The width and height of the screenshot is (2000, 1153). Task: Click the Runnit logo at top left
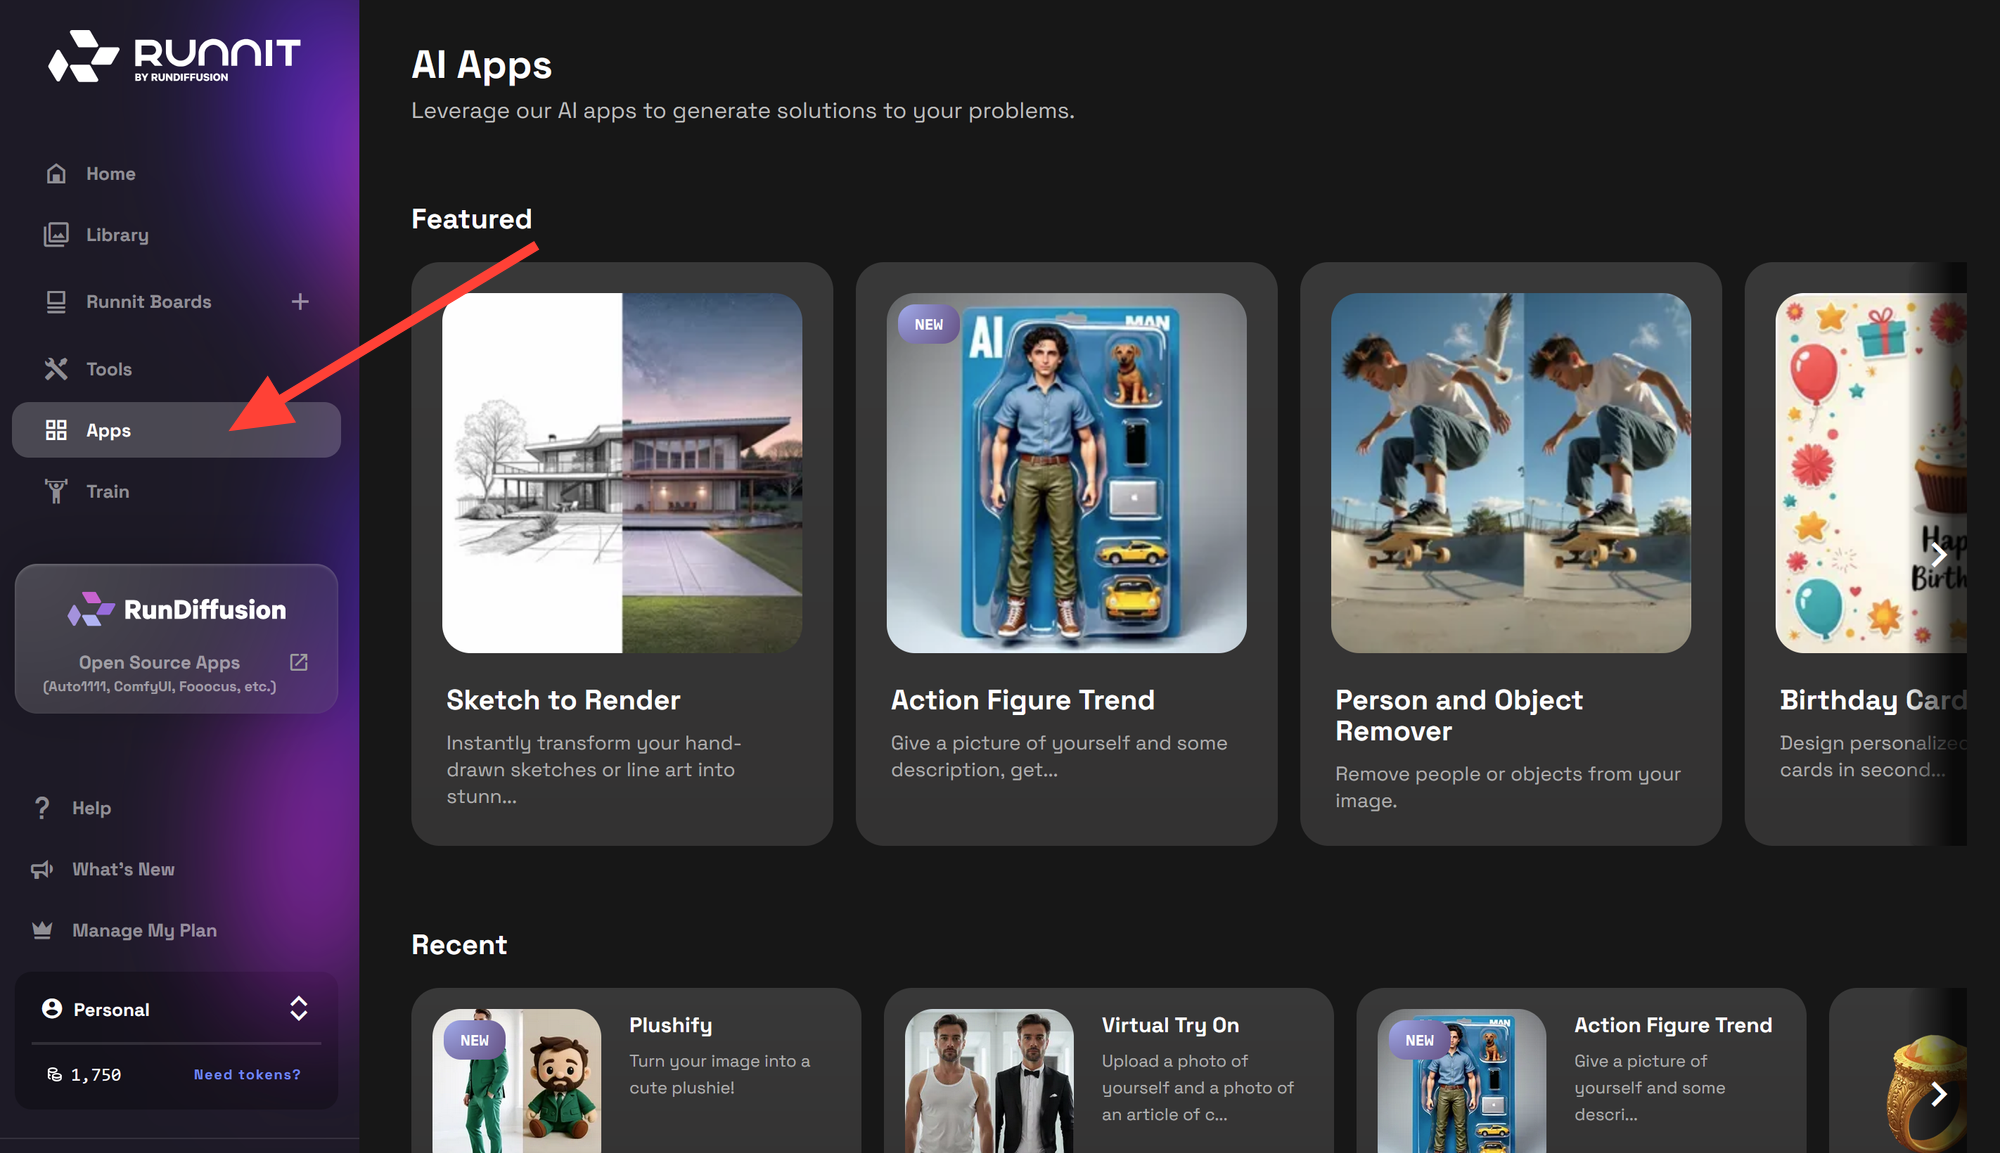click(172, 57)
